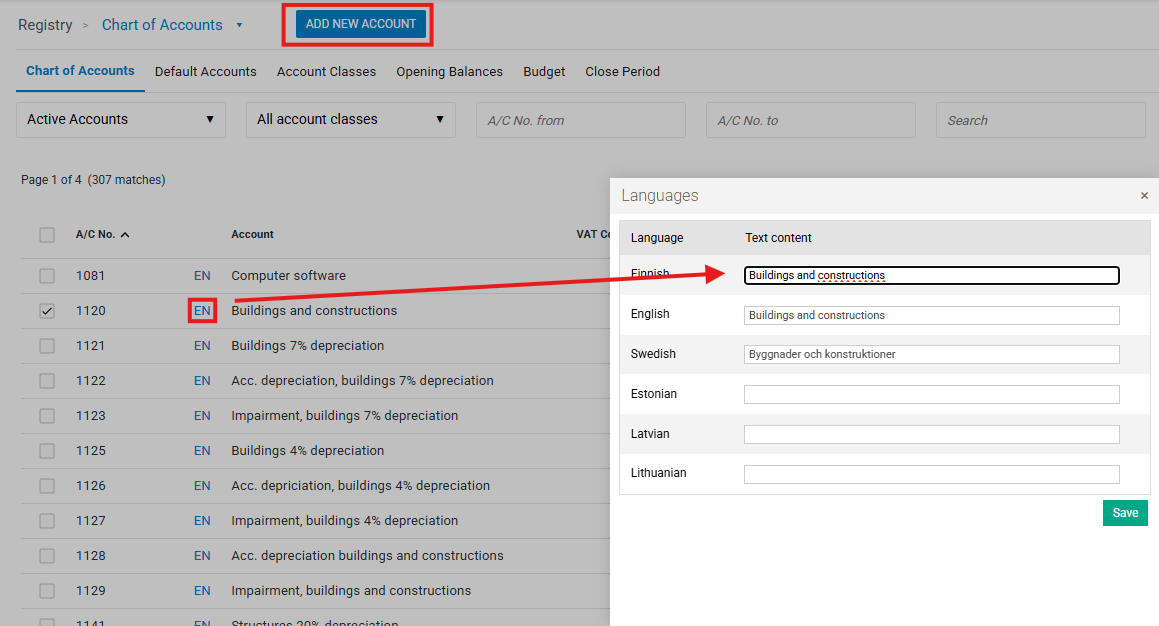Go to the Opening Balances tab
The width and height of the screenshot is (1159, 626).
pos(449,72)
